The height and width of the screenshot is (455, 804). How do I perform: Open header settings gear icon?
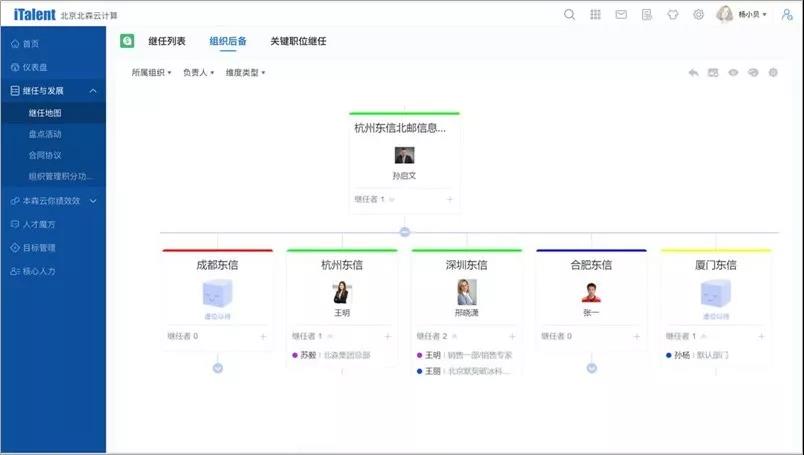(x=698, y=15)
